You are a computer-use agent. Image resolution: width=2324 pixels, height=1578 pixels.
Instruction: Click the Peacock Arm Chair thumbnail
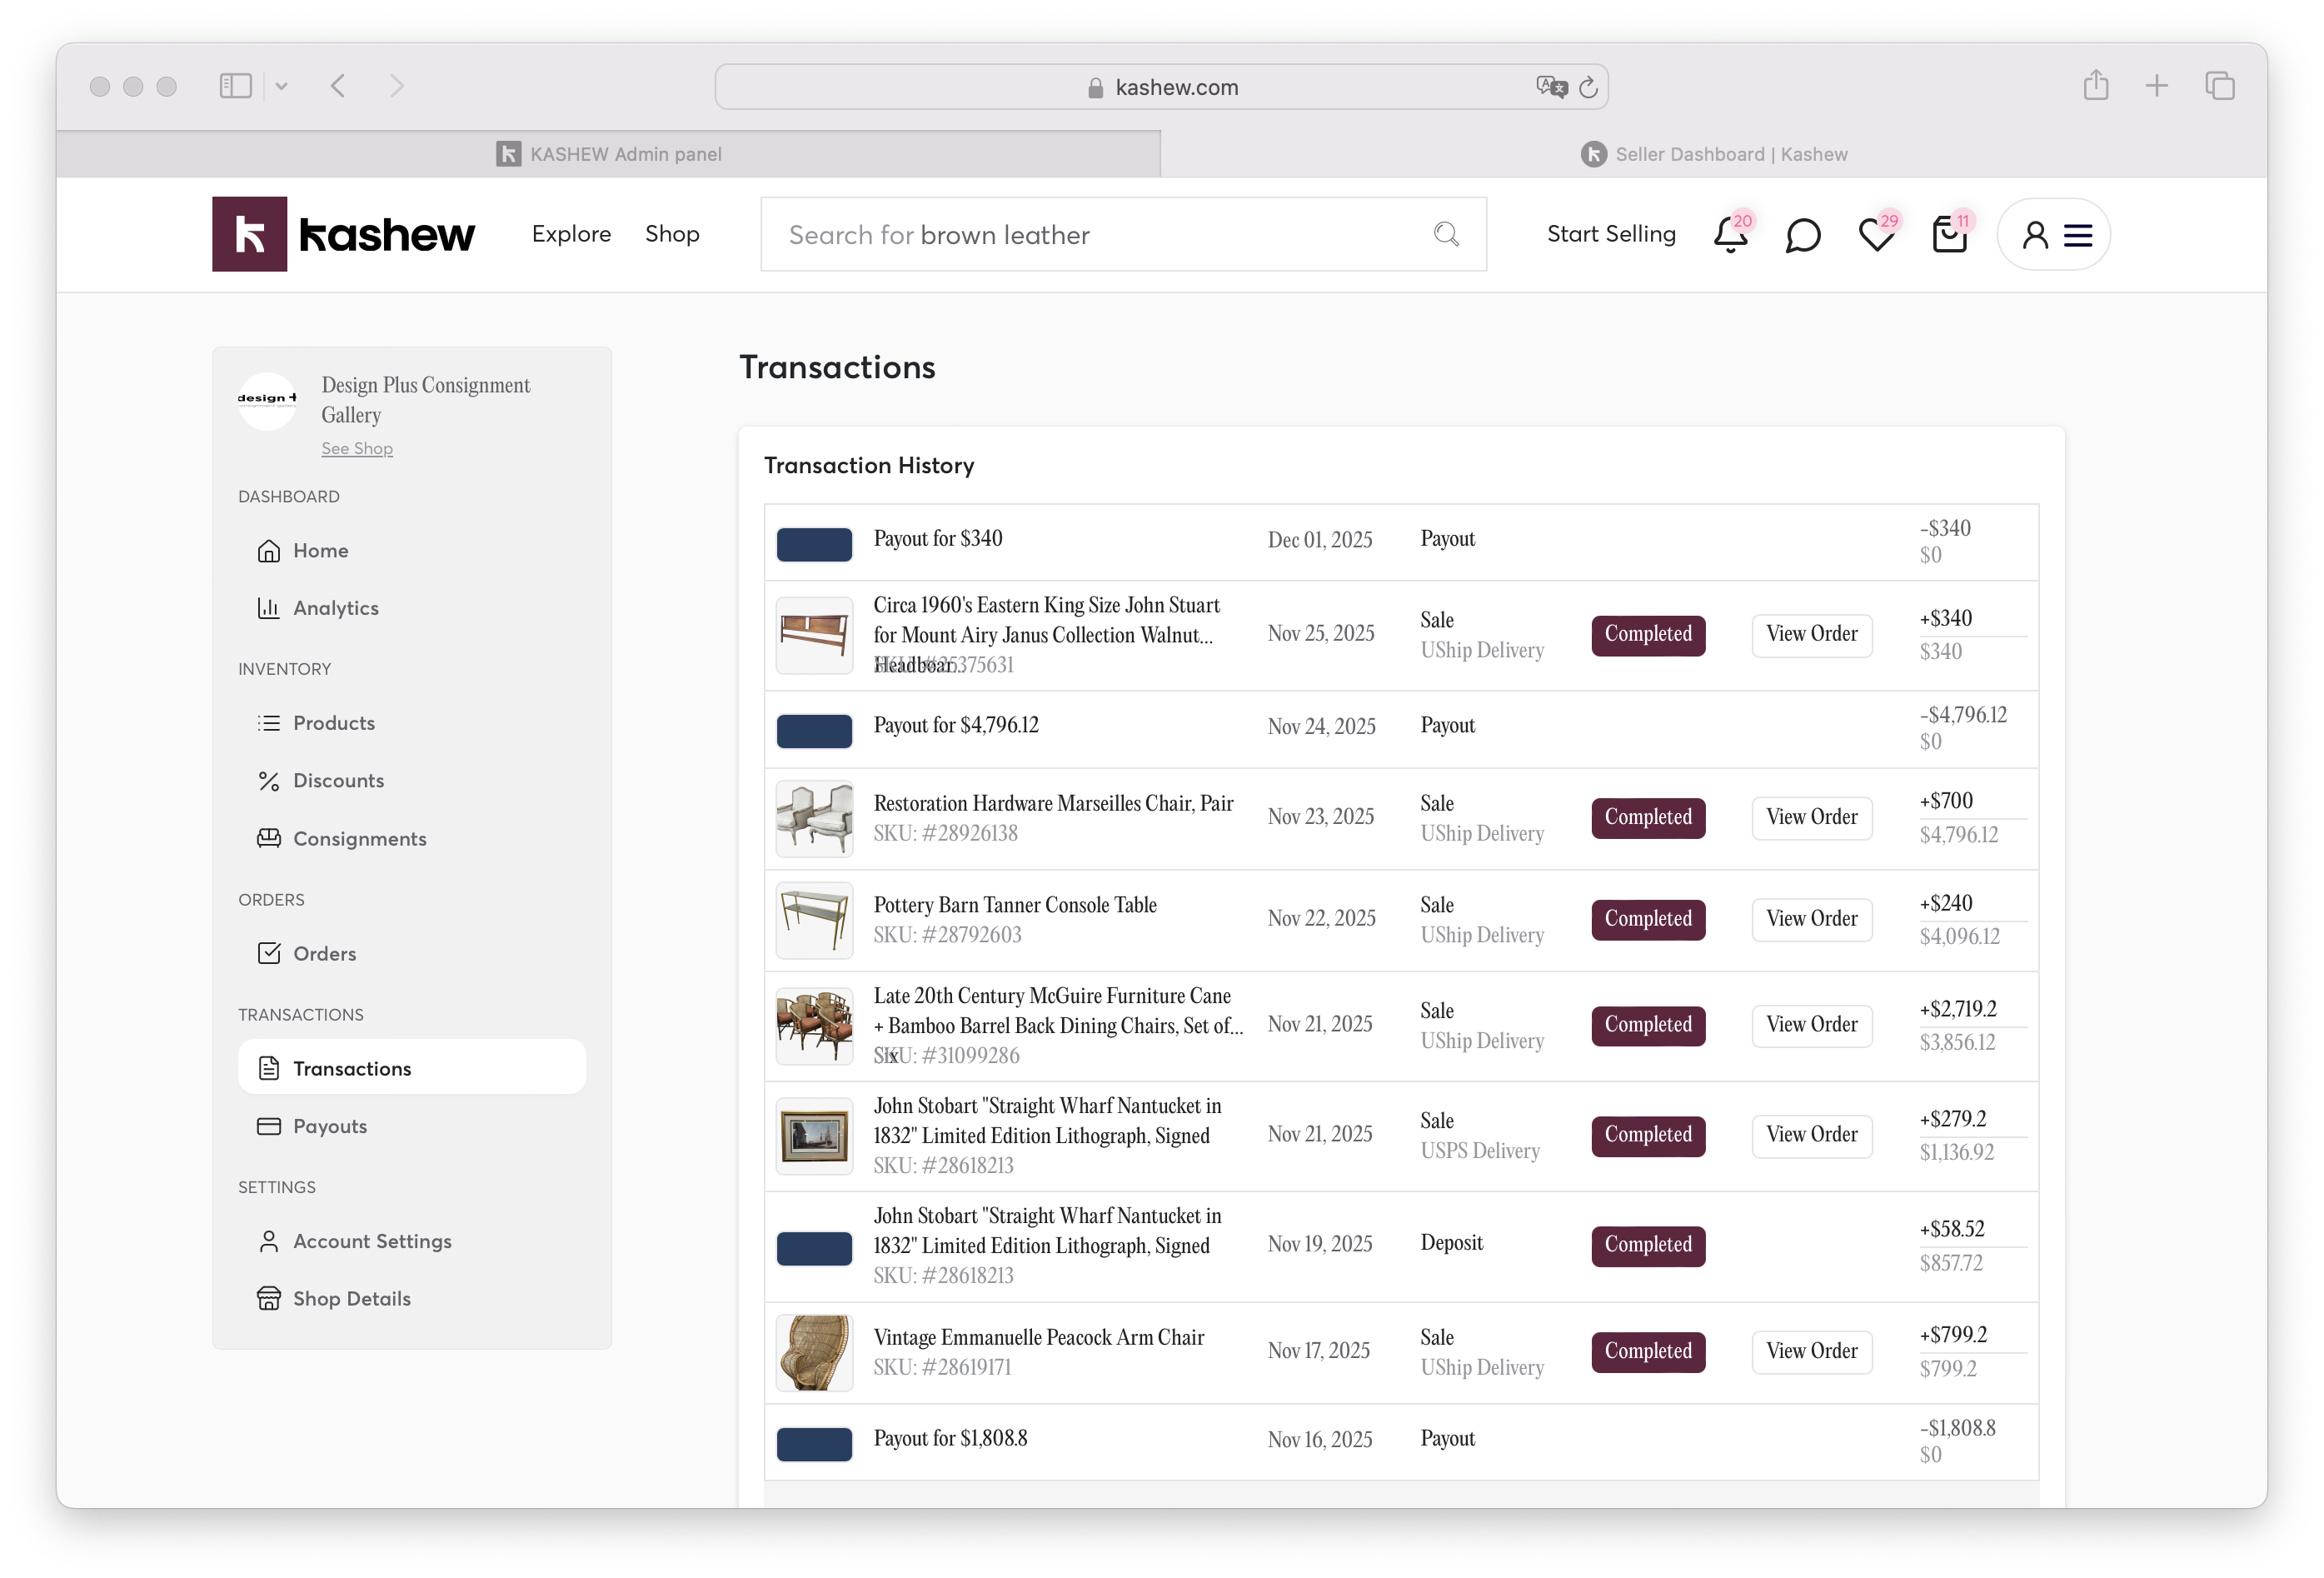(814, 1351)
